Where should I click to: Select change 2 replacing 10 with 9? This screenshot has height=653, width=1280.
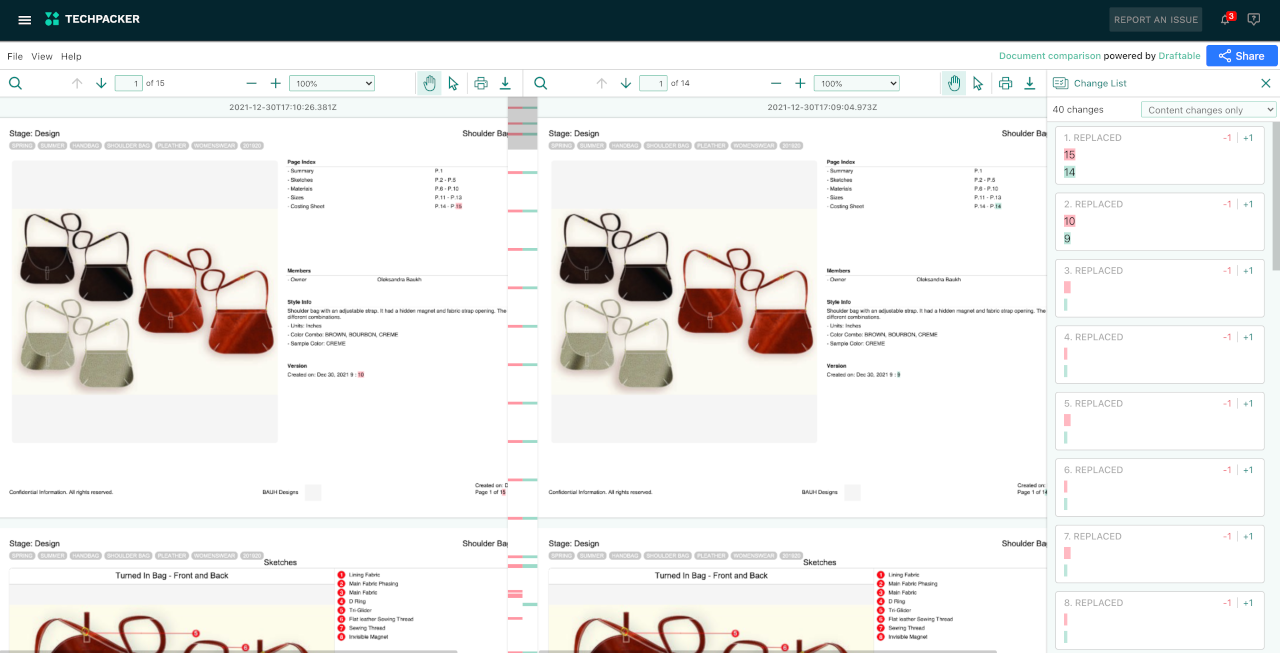(1160, 221)
